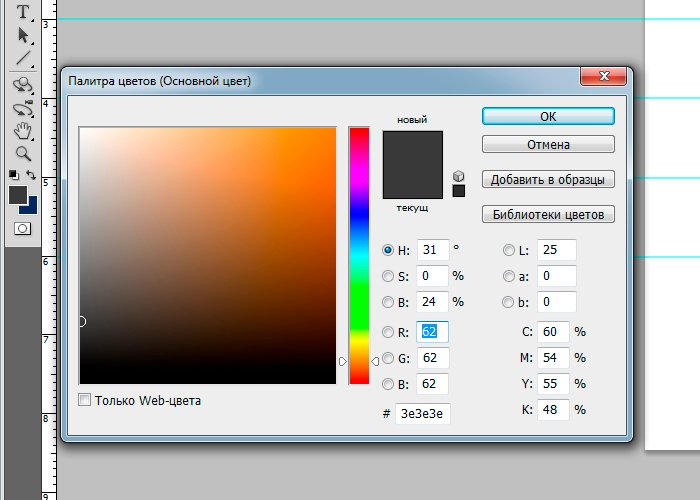Enable the Только Web-цвета checkbox
The height and width of the screenshot is (500, 700).
tap(85, 400)
